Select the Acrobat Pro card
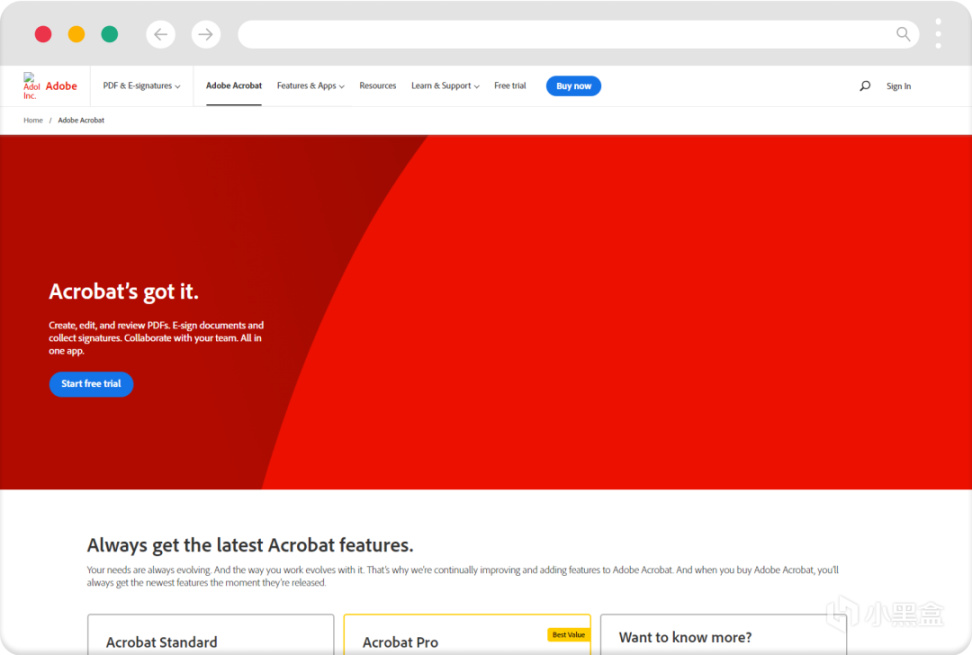 pos(467,635)
